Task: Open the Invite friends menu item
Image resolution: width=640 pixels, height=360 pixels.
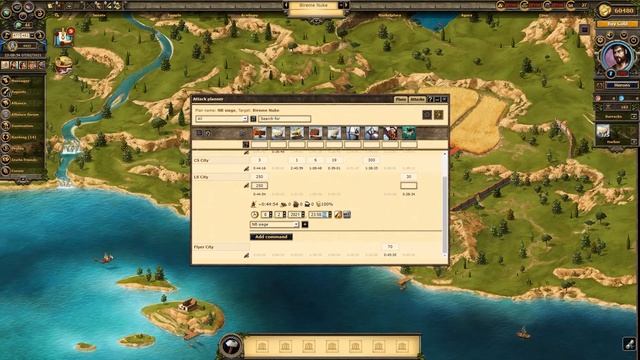Action: click(22, 160)
